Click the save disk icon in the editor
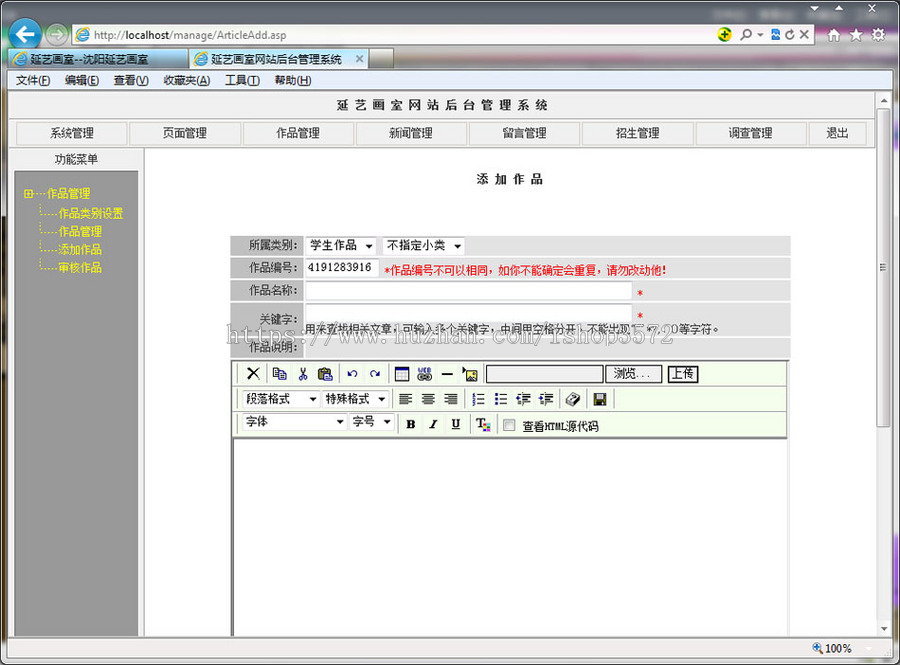Screen dimensions: 900x665 pyautogui.click(x=599, y=398)
